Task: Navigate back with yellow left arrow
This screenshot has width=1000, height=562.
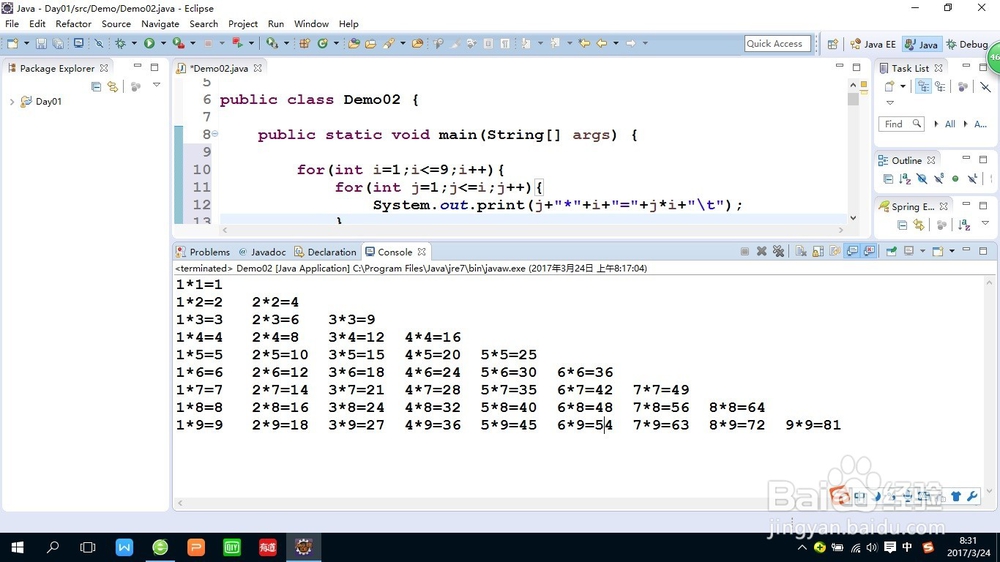Action: (x=601, y=43)
